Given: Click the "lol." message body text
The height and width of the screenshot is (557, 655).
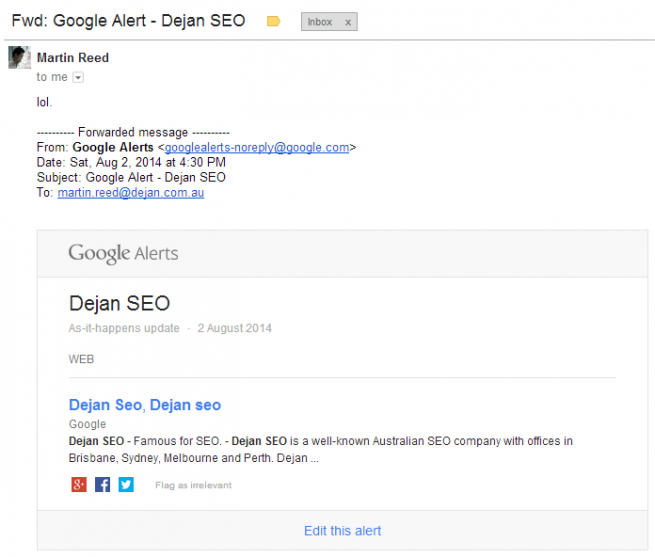Looking at the screenshot, I should point(44,102).
